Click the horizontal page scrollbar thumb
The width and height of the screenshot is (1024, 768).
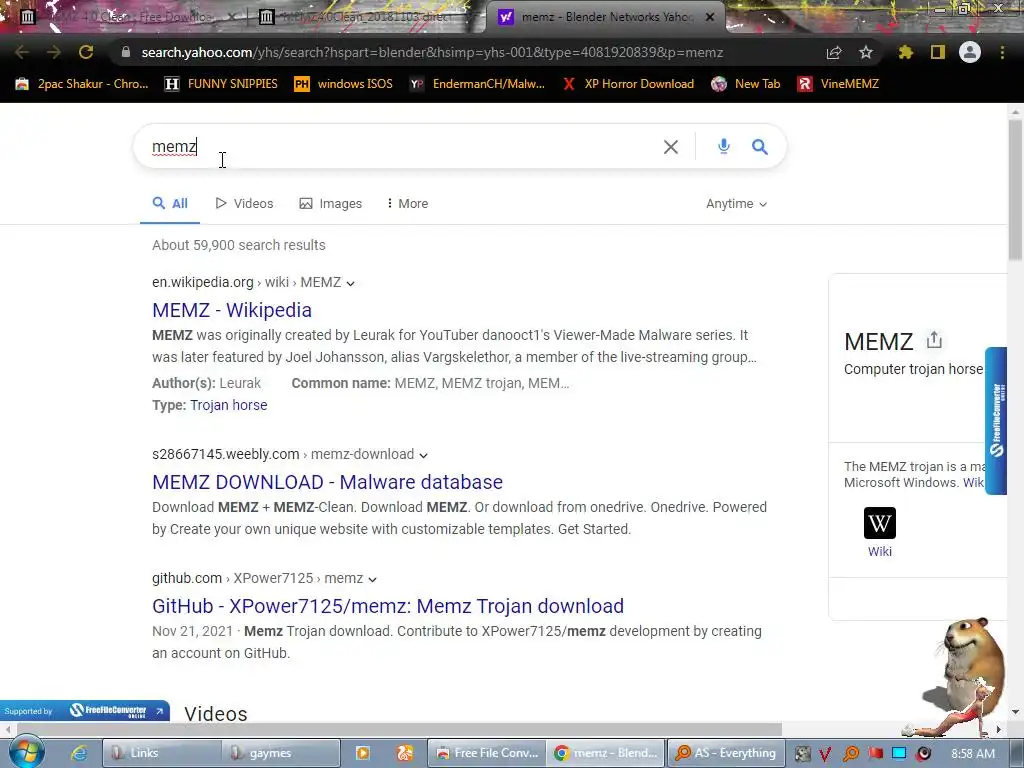tap(399, 729)
